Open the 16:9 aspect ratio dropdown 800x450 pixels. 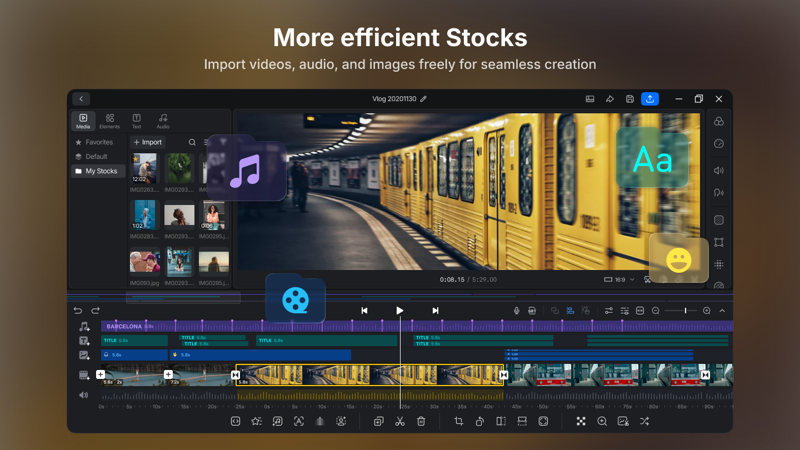pos(619,280)
